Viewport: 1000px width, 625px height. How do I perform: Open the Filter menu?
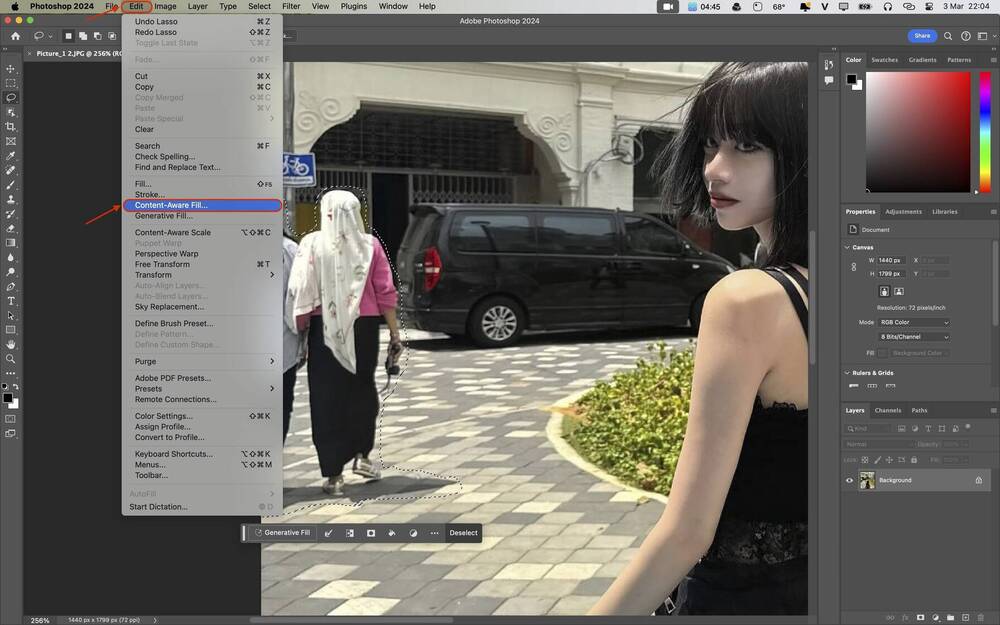[x=291, y=6]
